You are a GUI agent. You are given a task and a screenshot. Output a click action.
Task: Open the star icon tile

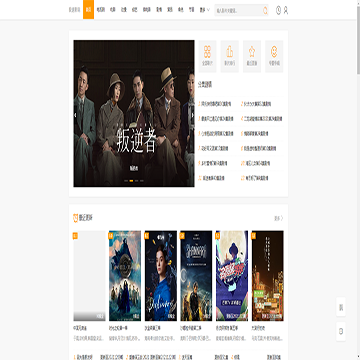pyautogui.click(x=252, y=56)
